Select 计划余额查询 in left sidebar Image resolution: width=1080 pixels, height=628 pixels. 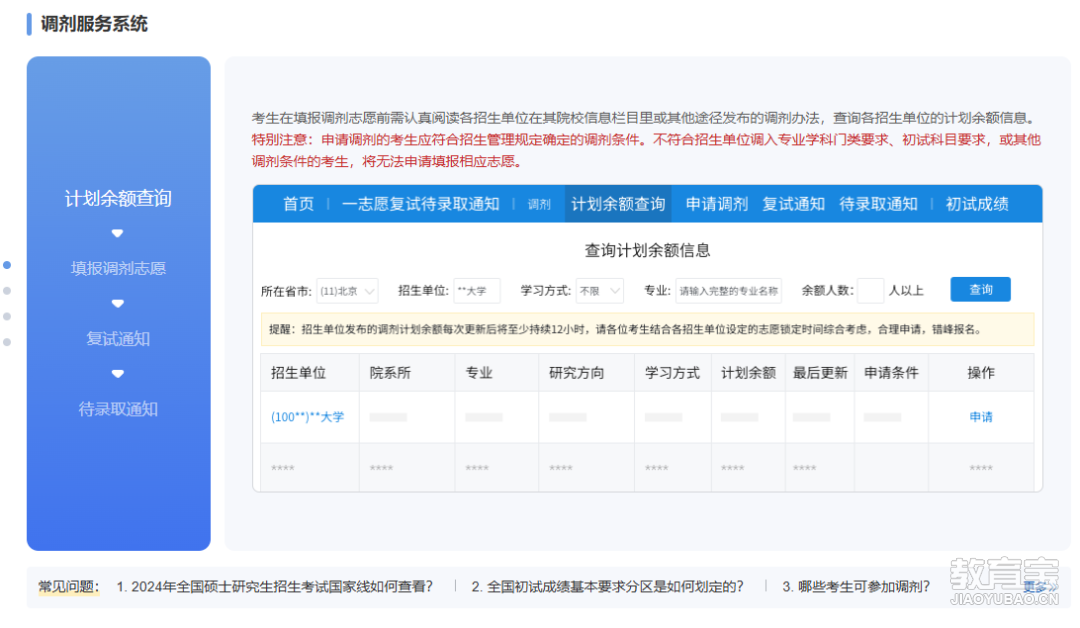pos(118,198)
